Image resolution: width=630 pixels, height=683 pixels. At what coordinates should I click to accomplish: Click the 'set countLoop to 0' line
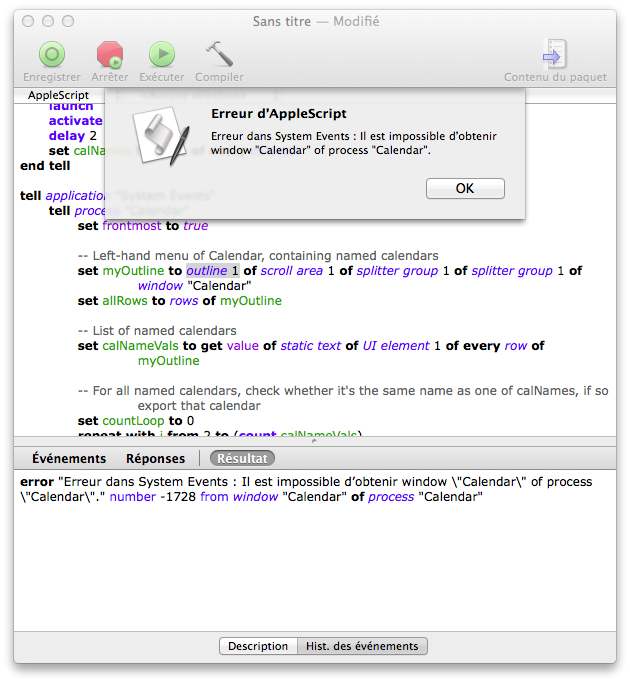tap(136, 421)
